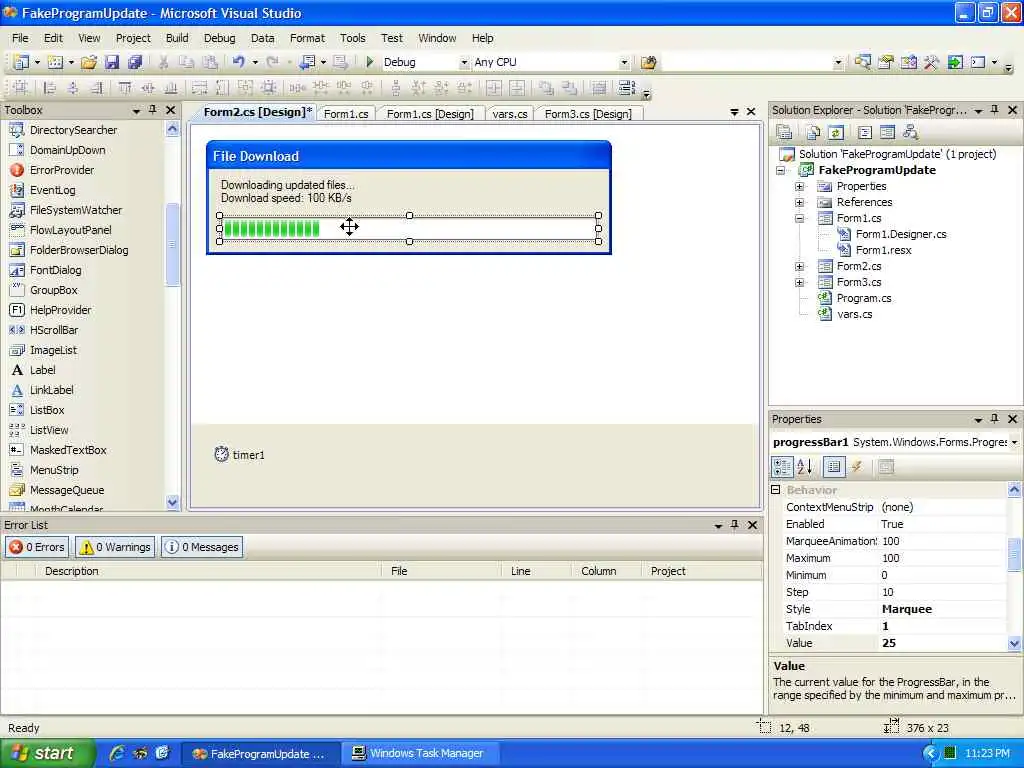Start debugging with the green play icon
Viewport: 1024px width, 768px height.
370,62
